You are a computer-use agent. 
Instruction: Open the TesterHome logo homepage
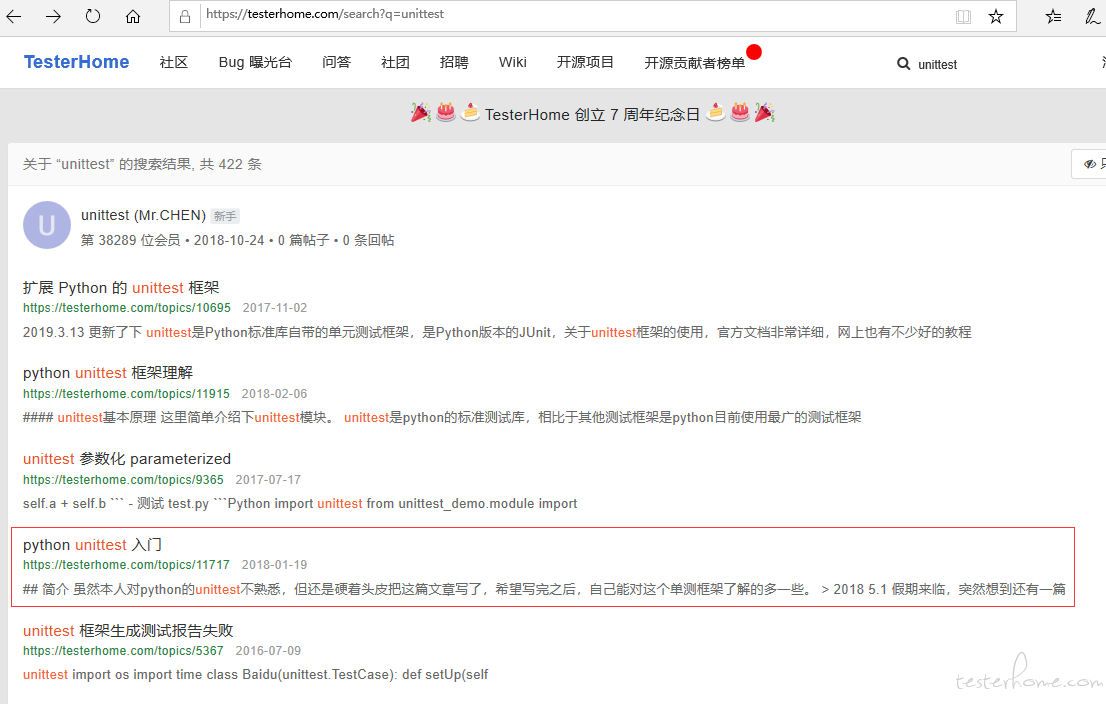(76, 62)
